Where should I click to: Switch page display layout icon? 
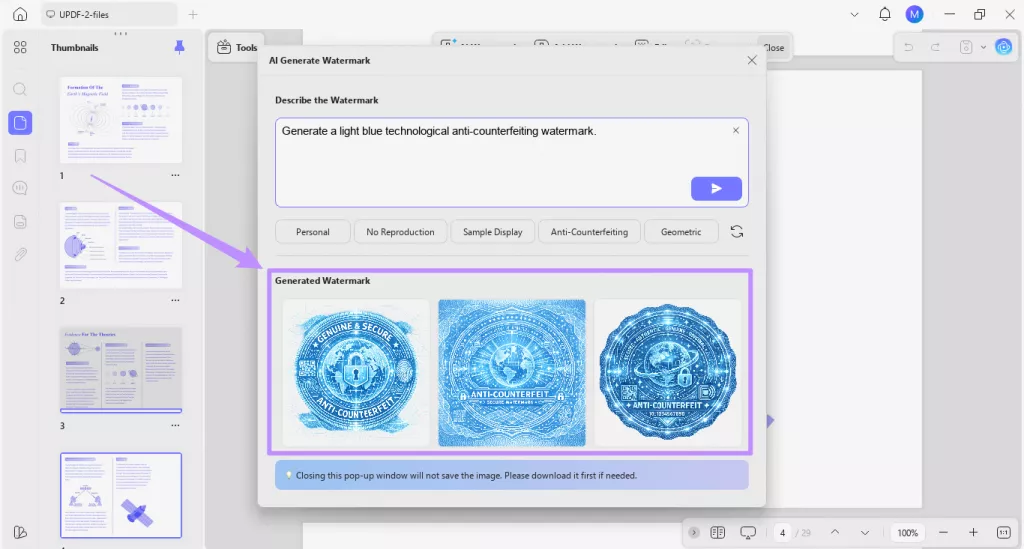[718, 533]
